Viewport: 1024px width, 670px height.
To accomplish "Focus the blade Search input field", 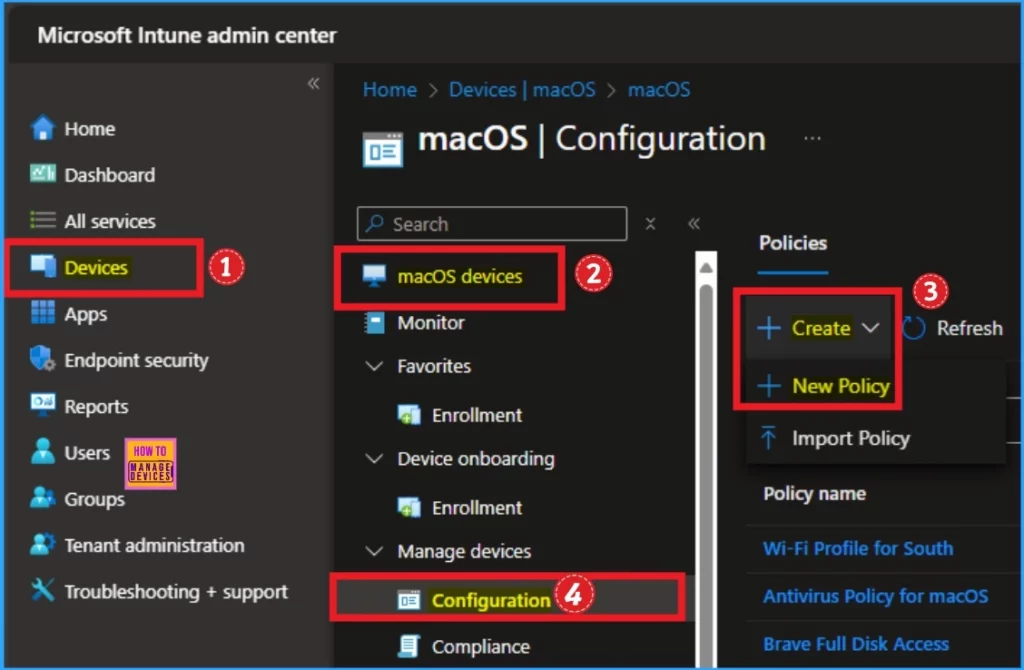I will click(x=492, y=224).
